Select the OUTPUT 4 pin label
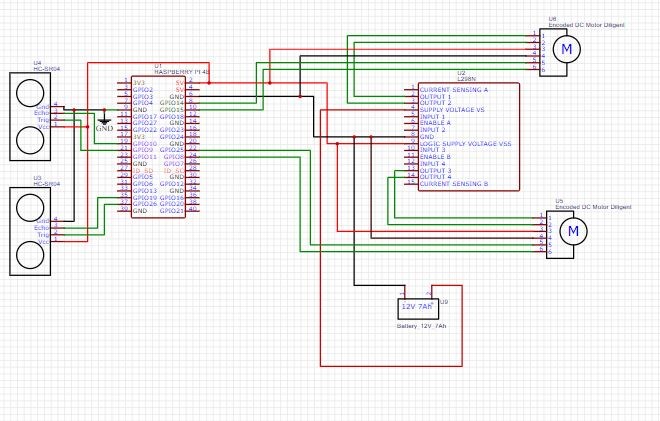 (435, 177)
